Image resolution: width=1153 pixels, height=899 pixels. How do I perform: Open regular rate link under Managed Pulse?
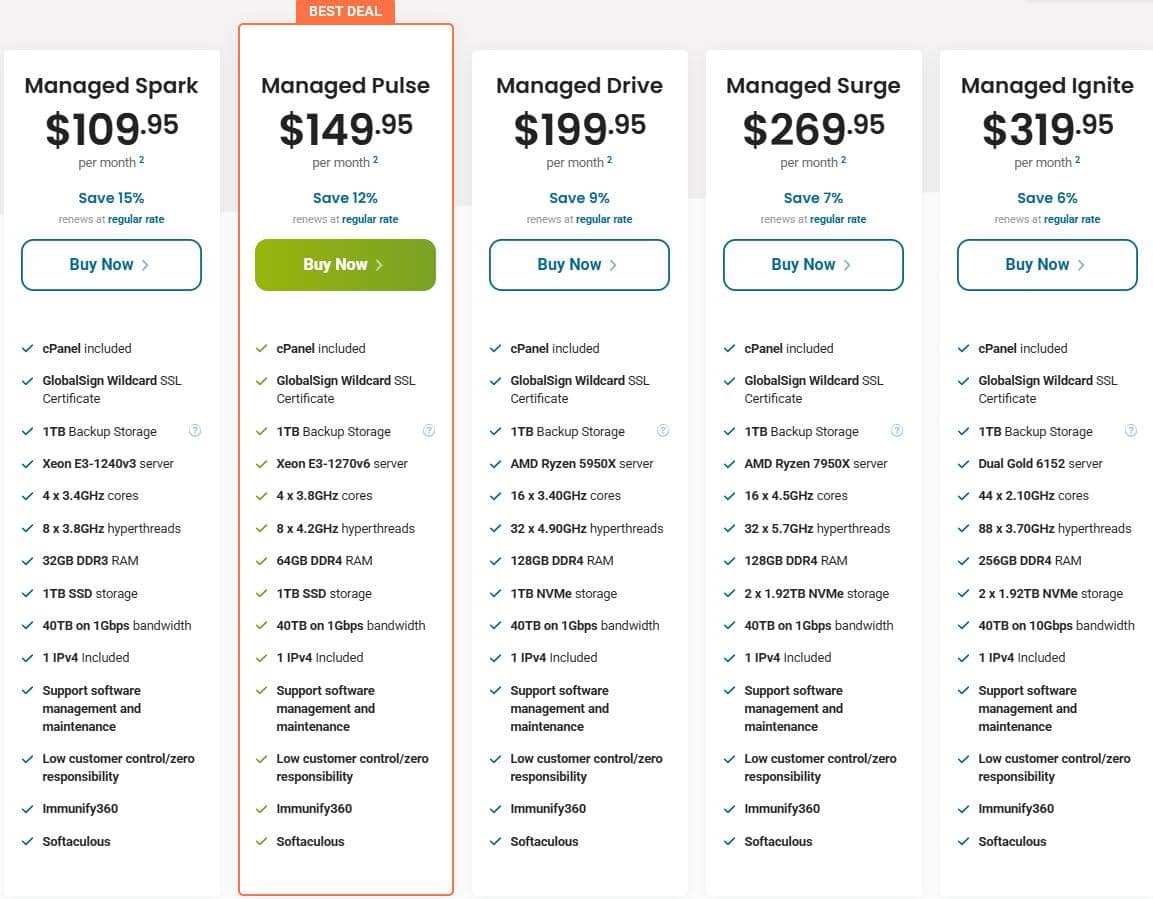tap(370, 219)
